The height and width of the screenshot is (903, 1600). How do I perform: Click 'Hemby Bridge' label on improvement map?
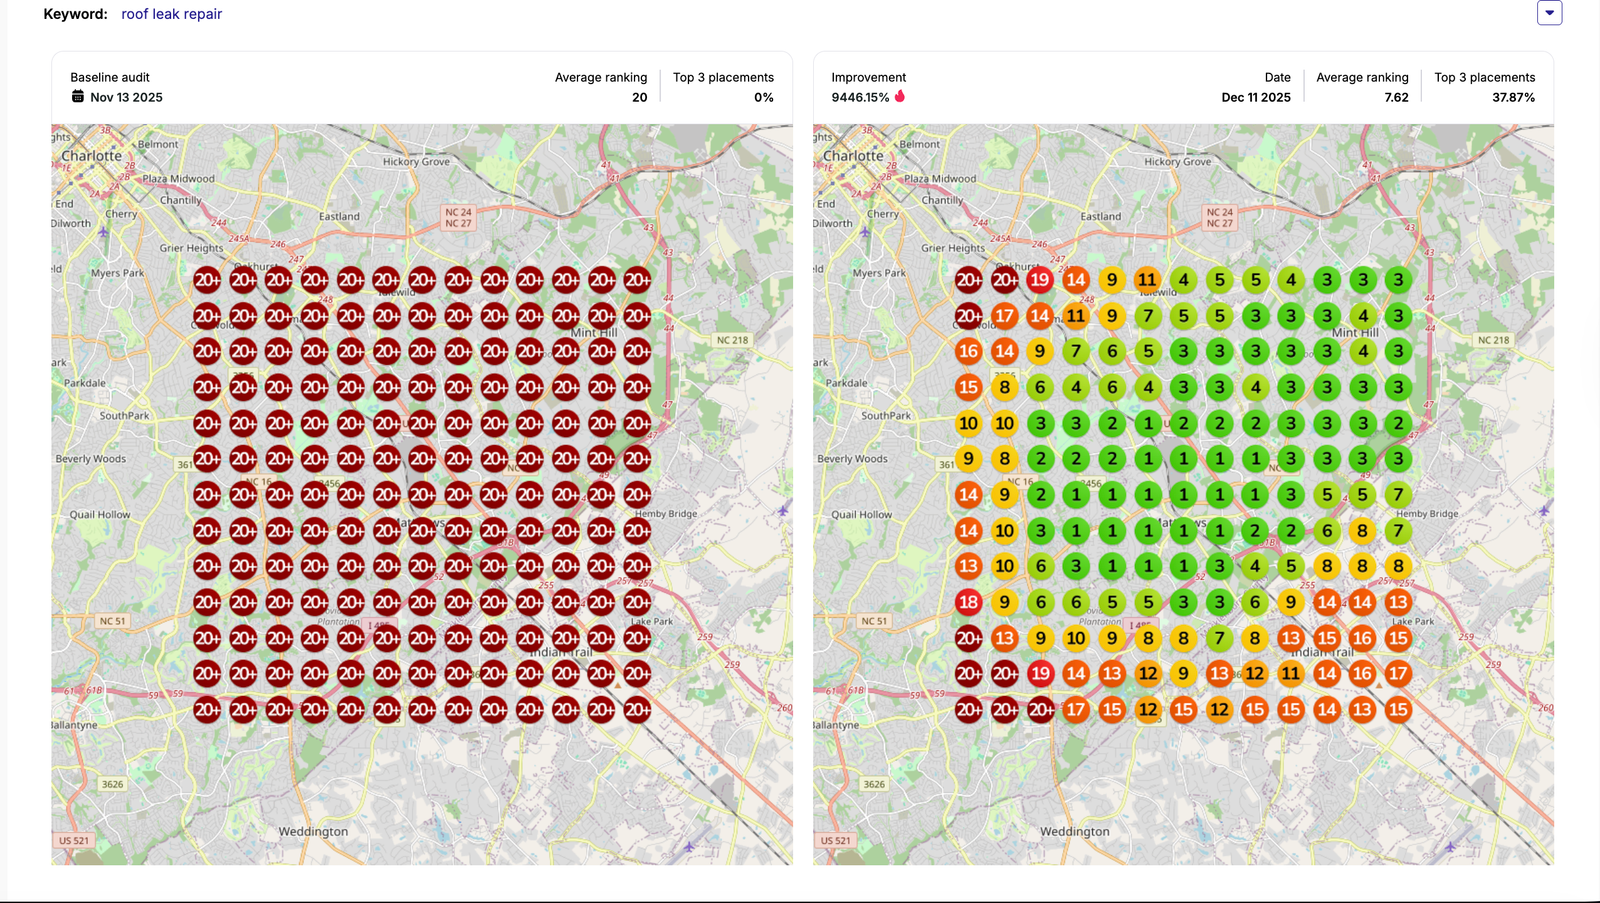tap(1426, 514)
